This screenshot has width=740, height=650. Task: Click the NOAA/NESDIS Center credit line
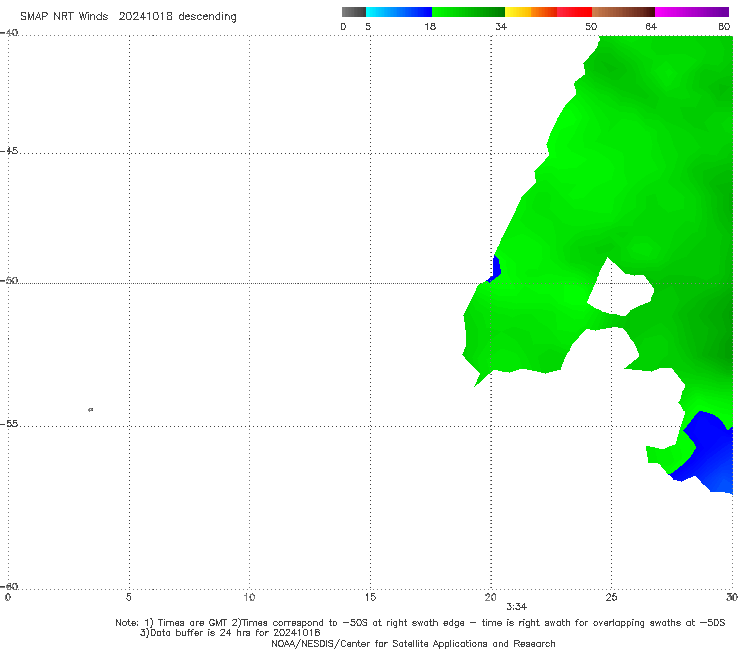click(413, 643)
